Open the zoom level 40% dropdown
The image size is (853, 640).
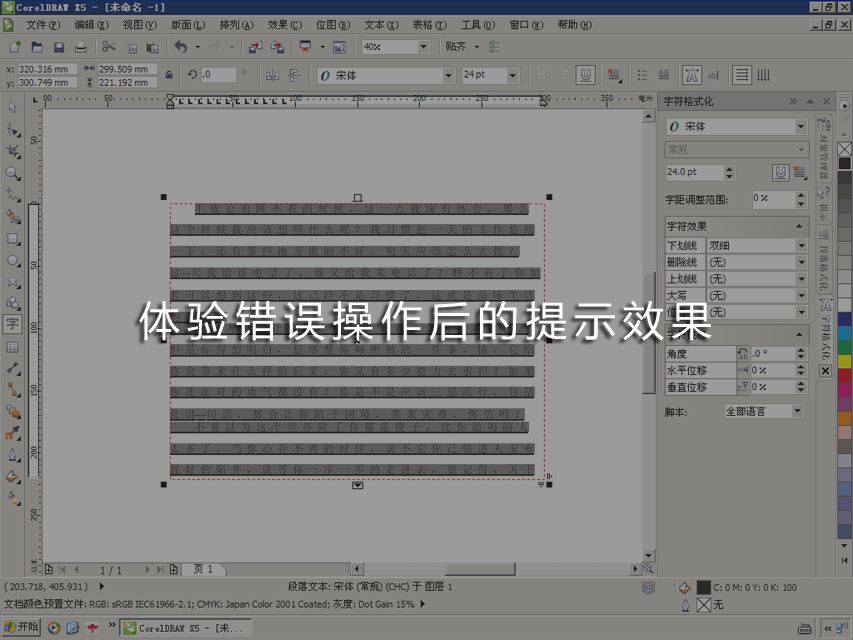coord(423,47)
